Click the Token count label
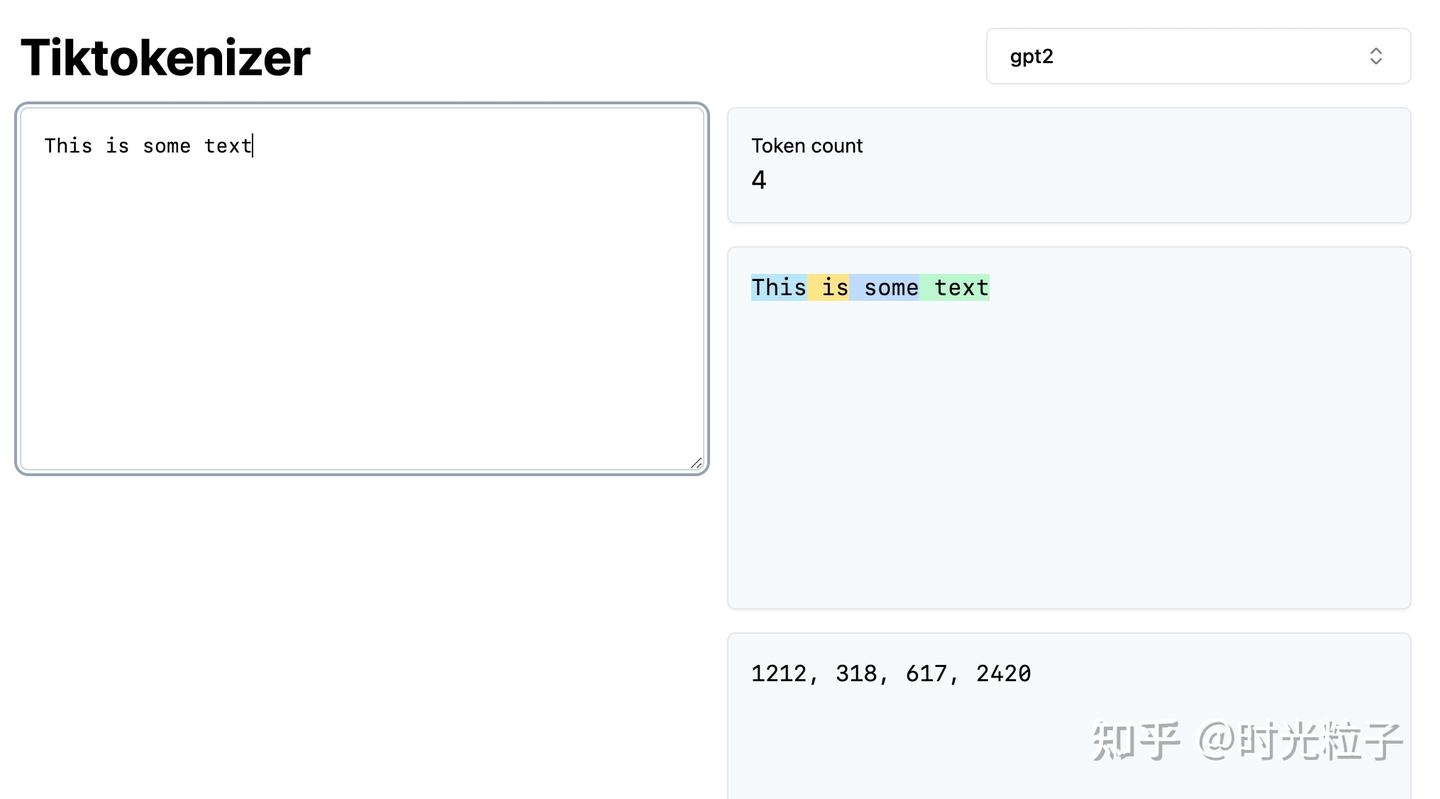This screenshot has height=799, width=1440. pos(807,145)
